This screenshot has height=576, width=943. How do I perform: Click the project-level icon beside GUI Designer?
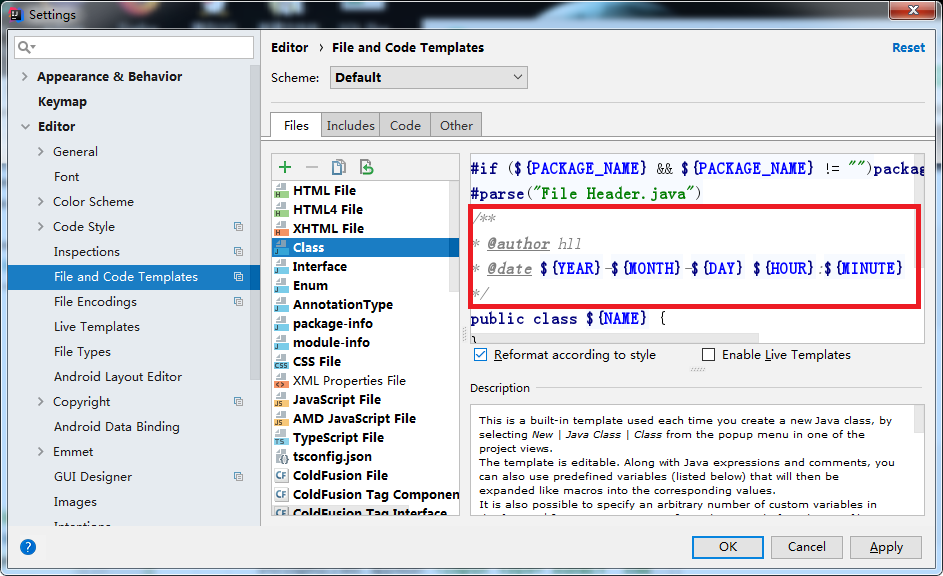pyautogui.click(x=238, y=476)
